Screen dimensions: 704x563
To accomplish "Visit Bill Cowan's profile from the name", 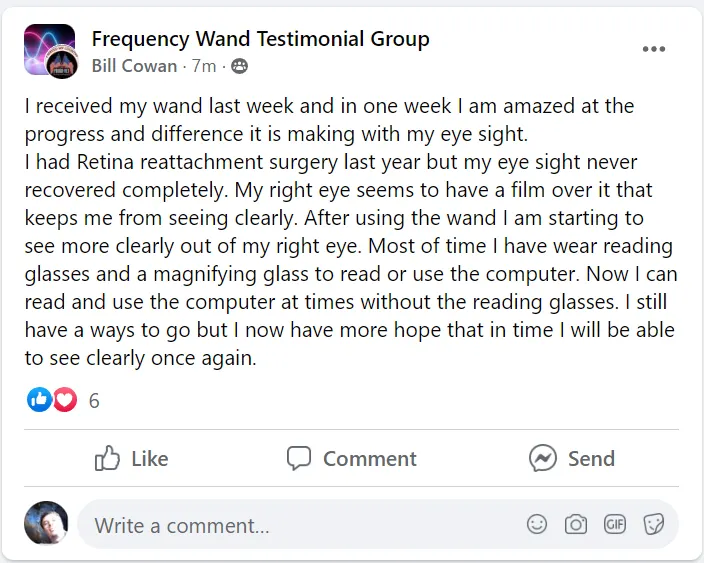I will click(x=133, y=67).
